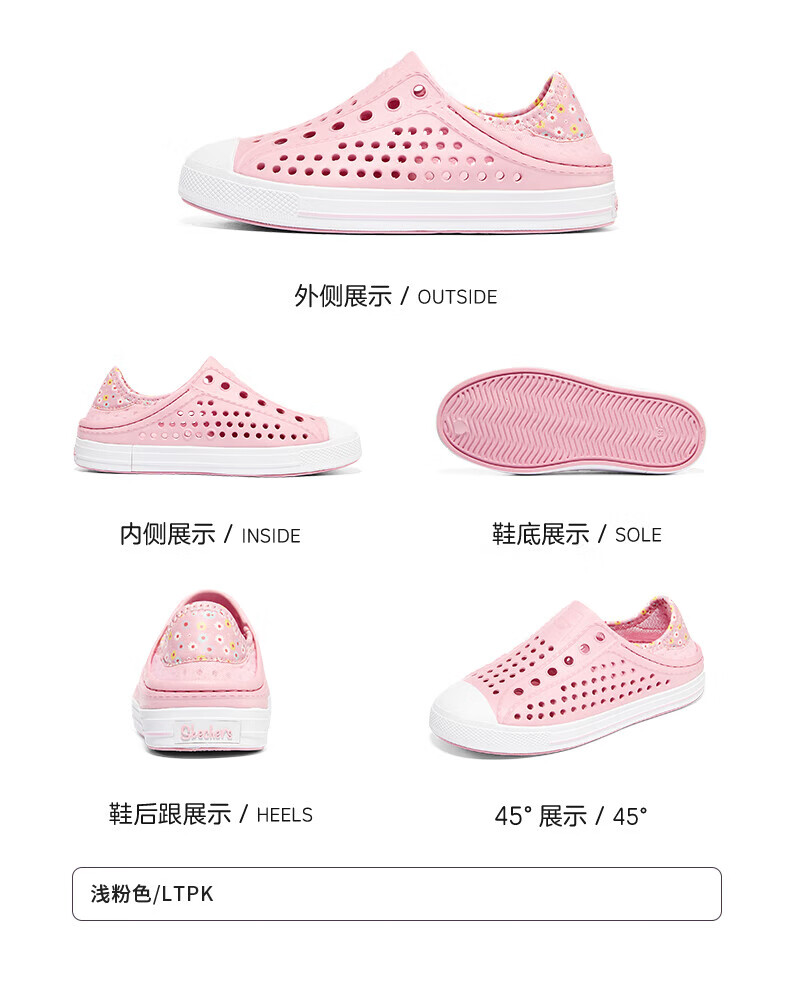Click the 45° angled shoe image

[x=567, y=676]
